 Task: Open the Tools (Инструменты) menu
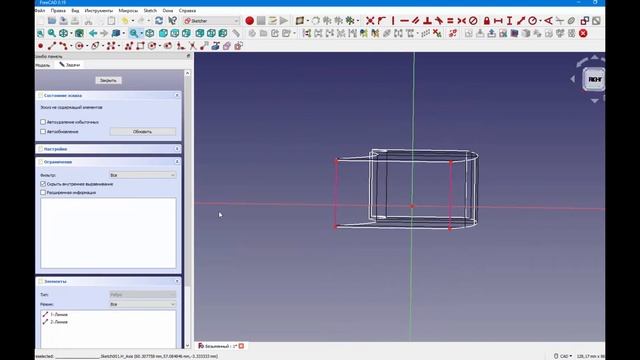point(98,11)
